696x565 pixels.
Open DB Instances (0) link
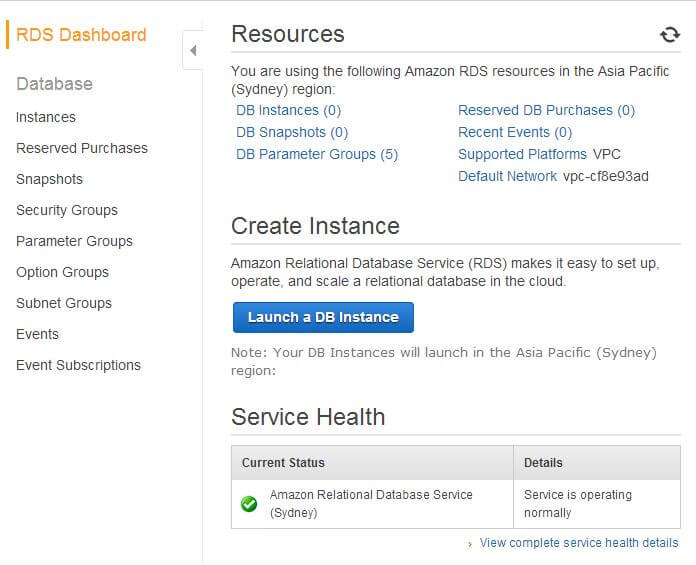[289, 110]
